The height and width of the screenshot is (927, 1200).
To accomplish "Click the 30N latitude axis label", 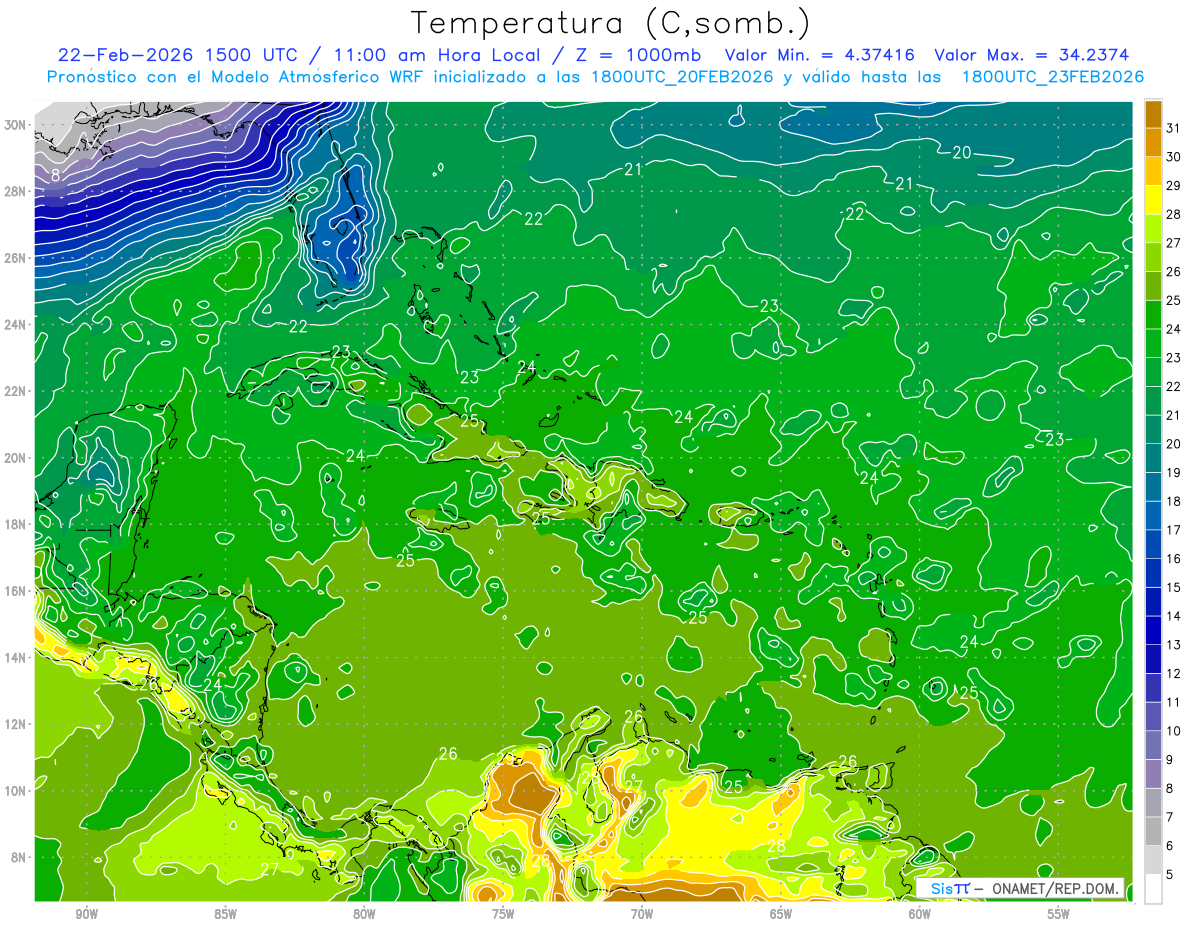I will [16, 125].
